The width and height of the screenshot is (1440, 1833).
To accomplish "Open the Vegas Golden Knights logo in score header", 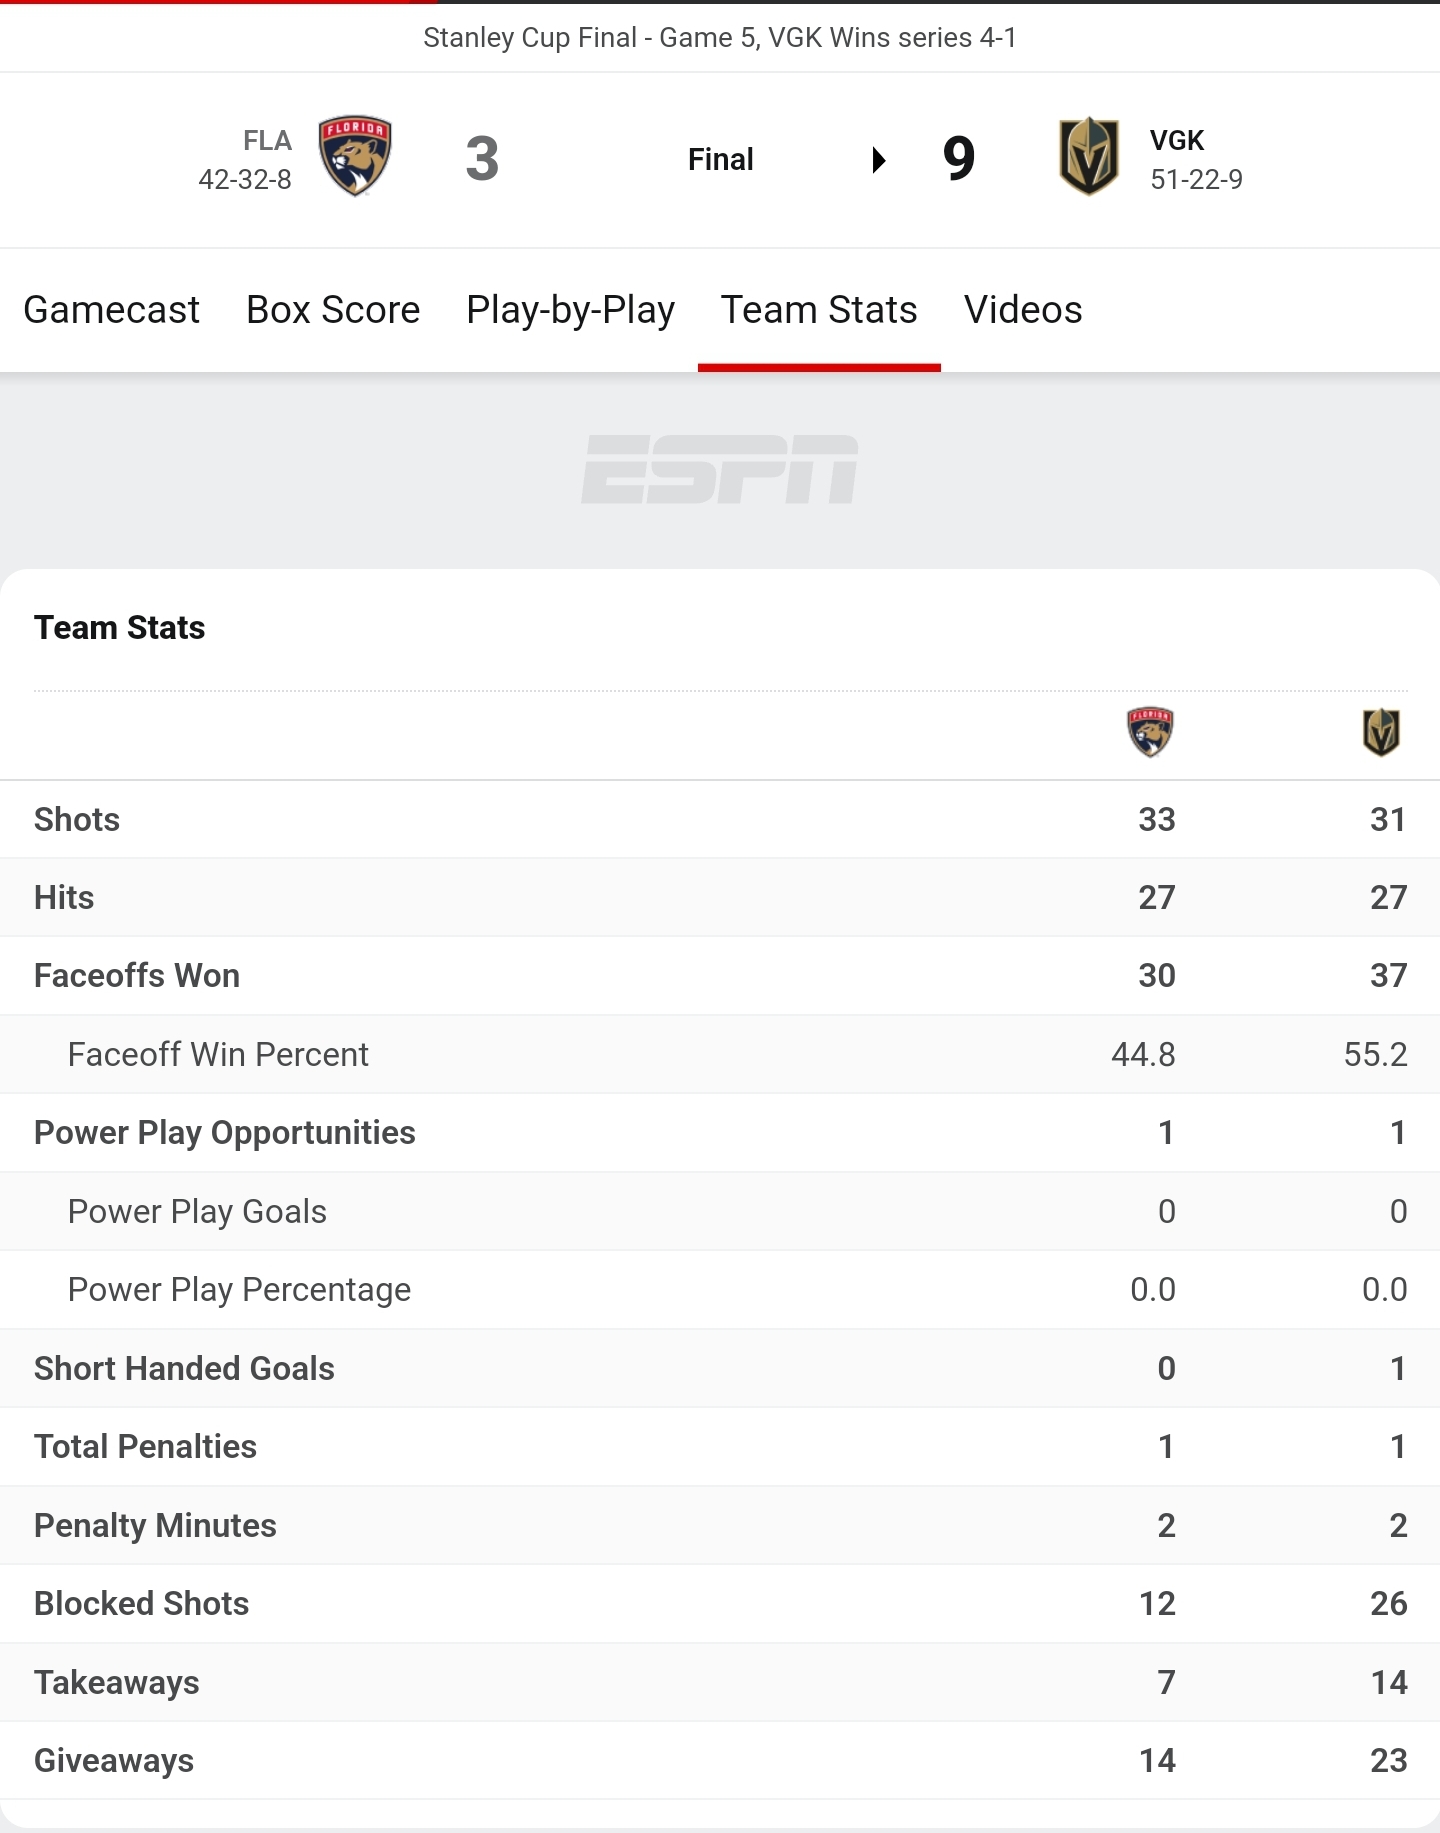I will click(x=1089, y=156).
